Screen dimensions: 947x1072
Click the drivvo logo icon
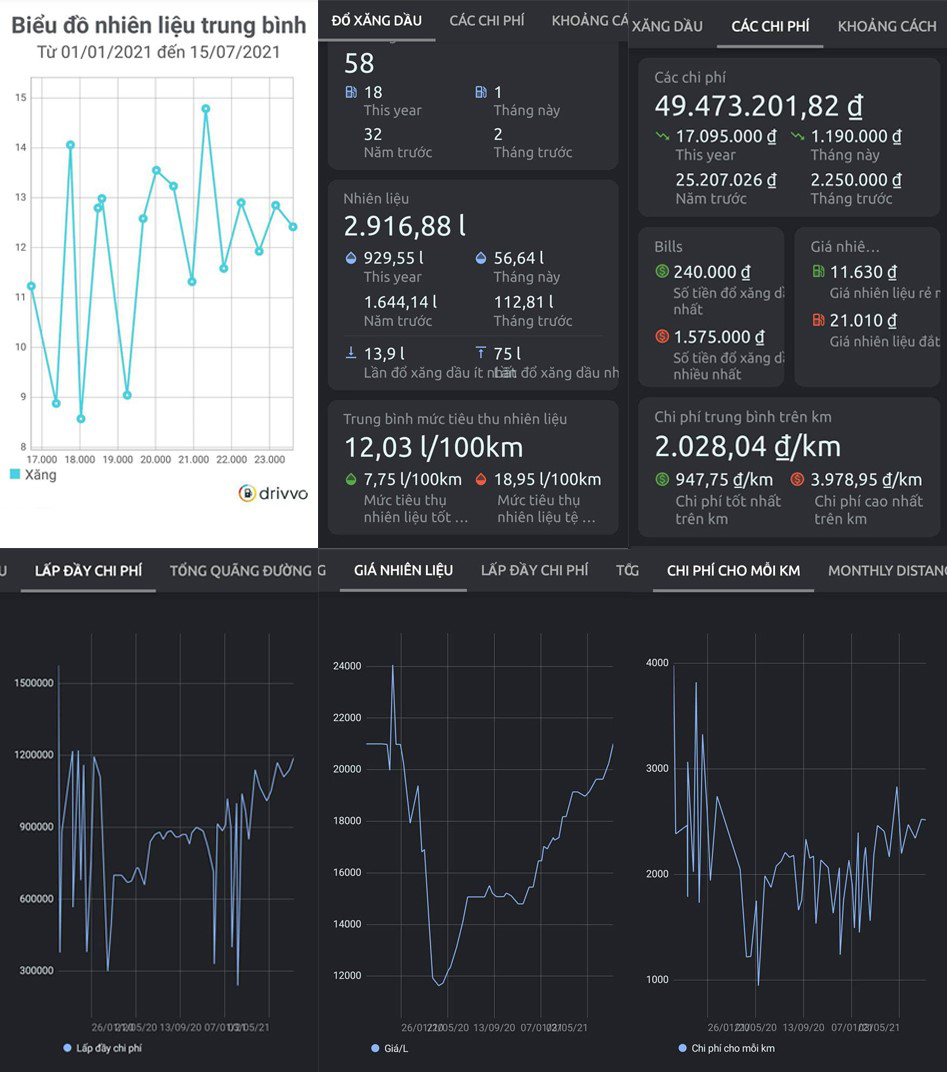click(x=247, y=493)
